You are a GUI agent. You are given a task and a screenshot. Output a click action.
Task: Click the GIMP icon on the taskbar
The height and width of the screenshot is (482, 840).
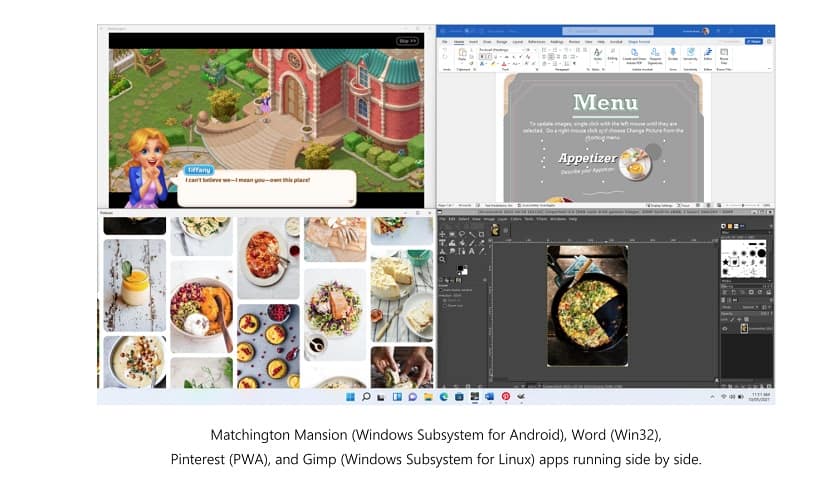pos(521,396)
